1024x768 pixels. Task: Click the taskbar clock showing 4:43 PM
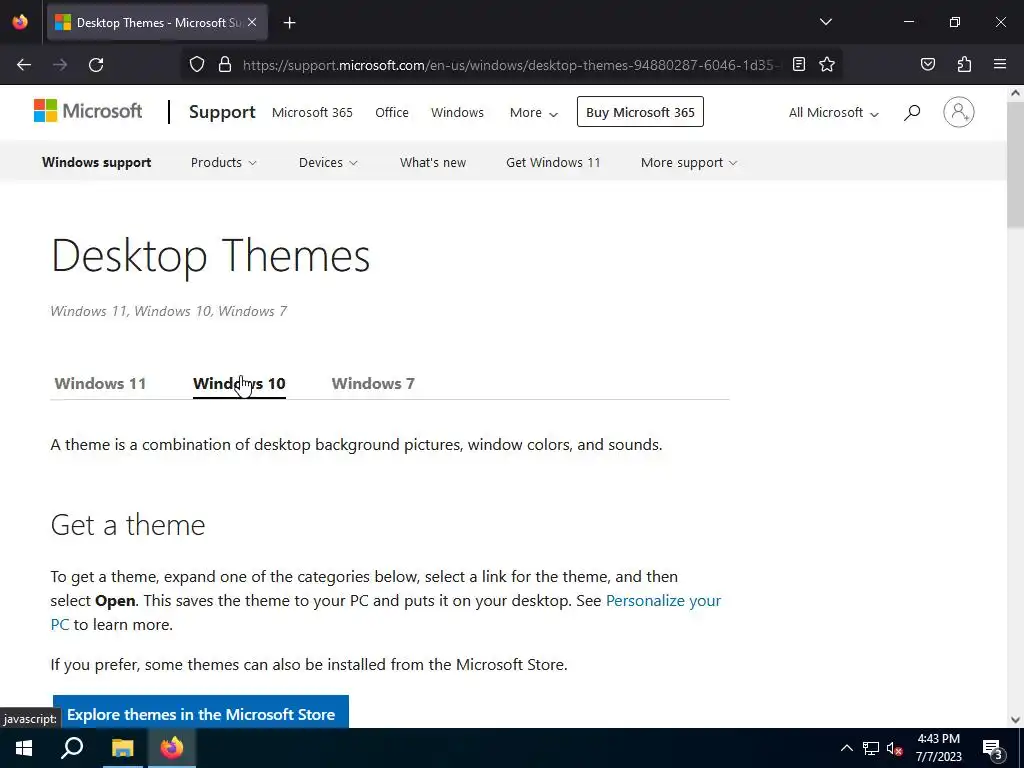click(x=938, y=748)
